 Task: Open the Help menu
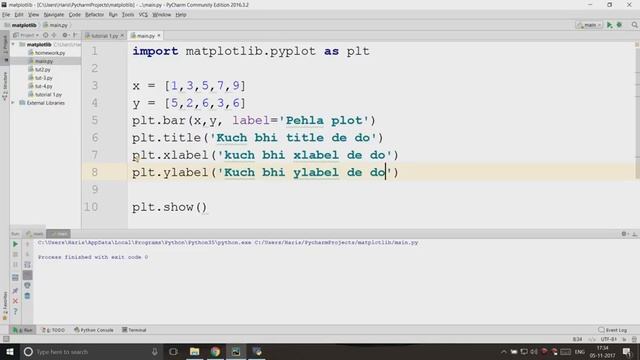click(x=181, y=15)
